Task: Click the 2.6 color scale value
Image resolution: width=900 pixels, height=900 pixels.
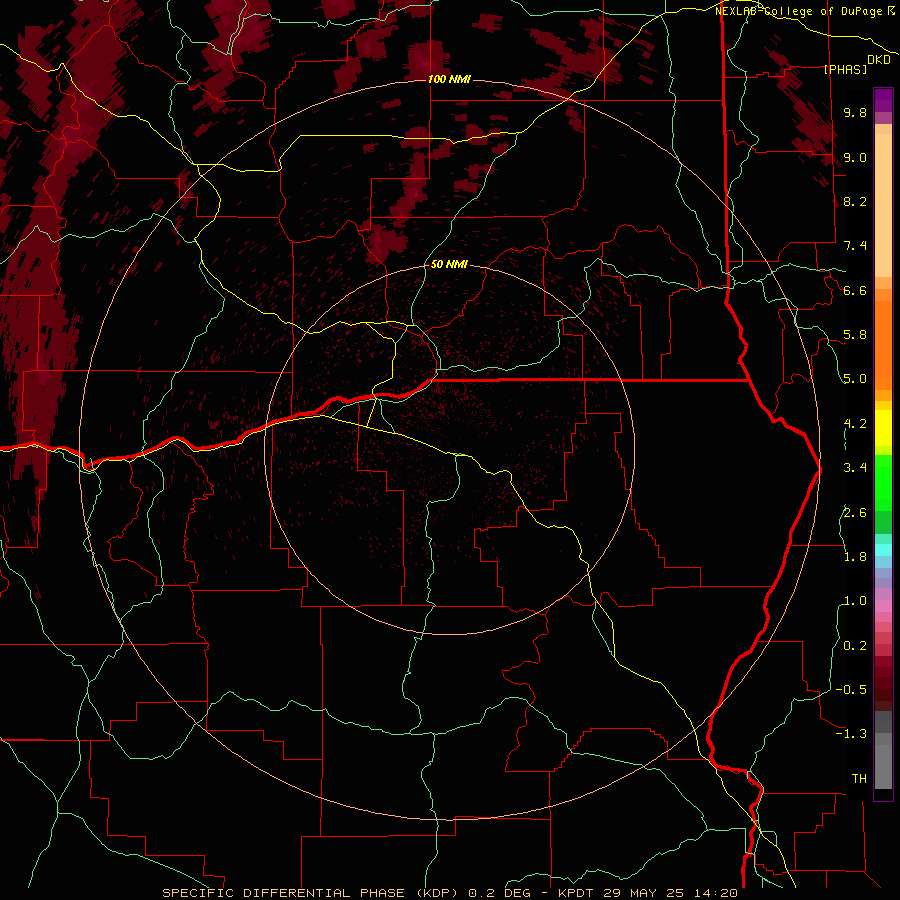Action: [x=855, y=513]
